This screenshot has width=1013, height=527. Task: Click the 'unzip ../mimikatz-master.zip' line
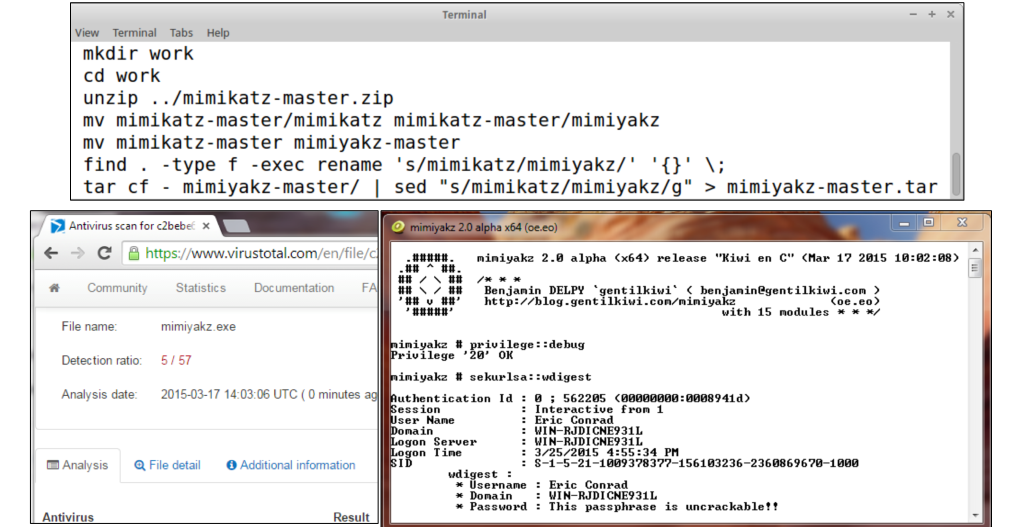(x=238, y=98)
